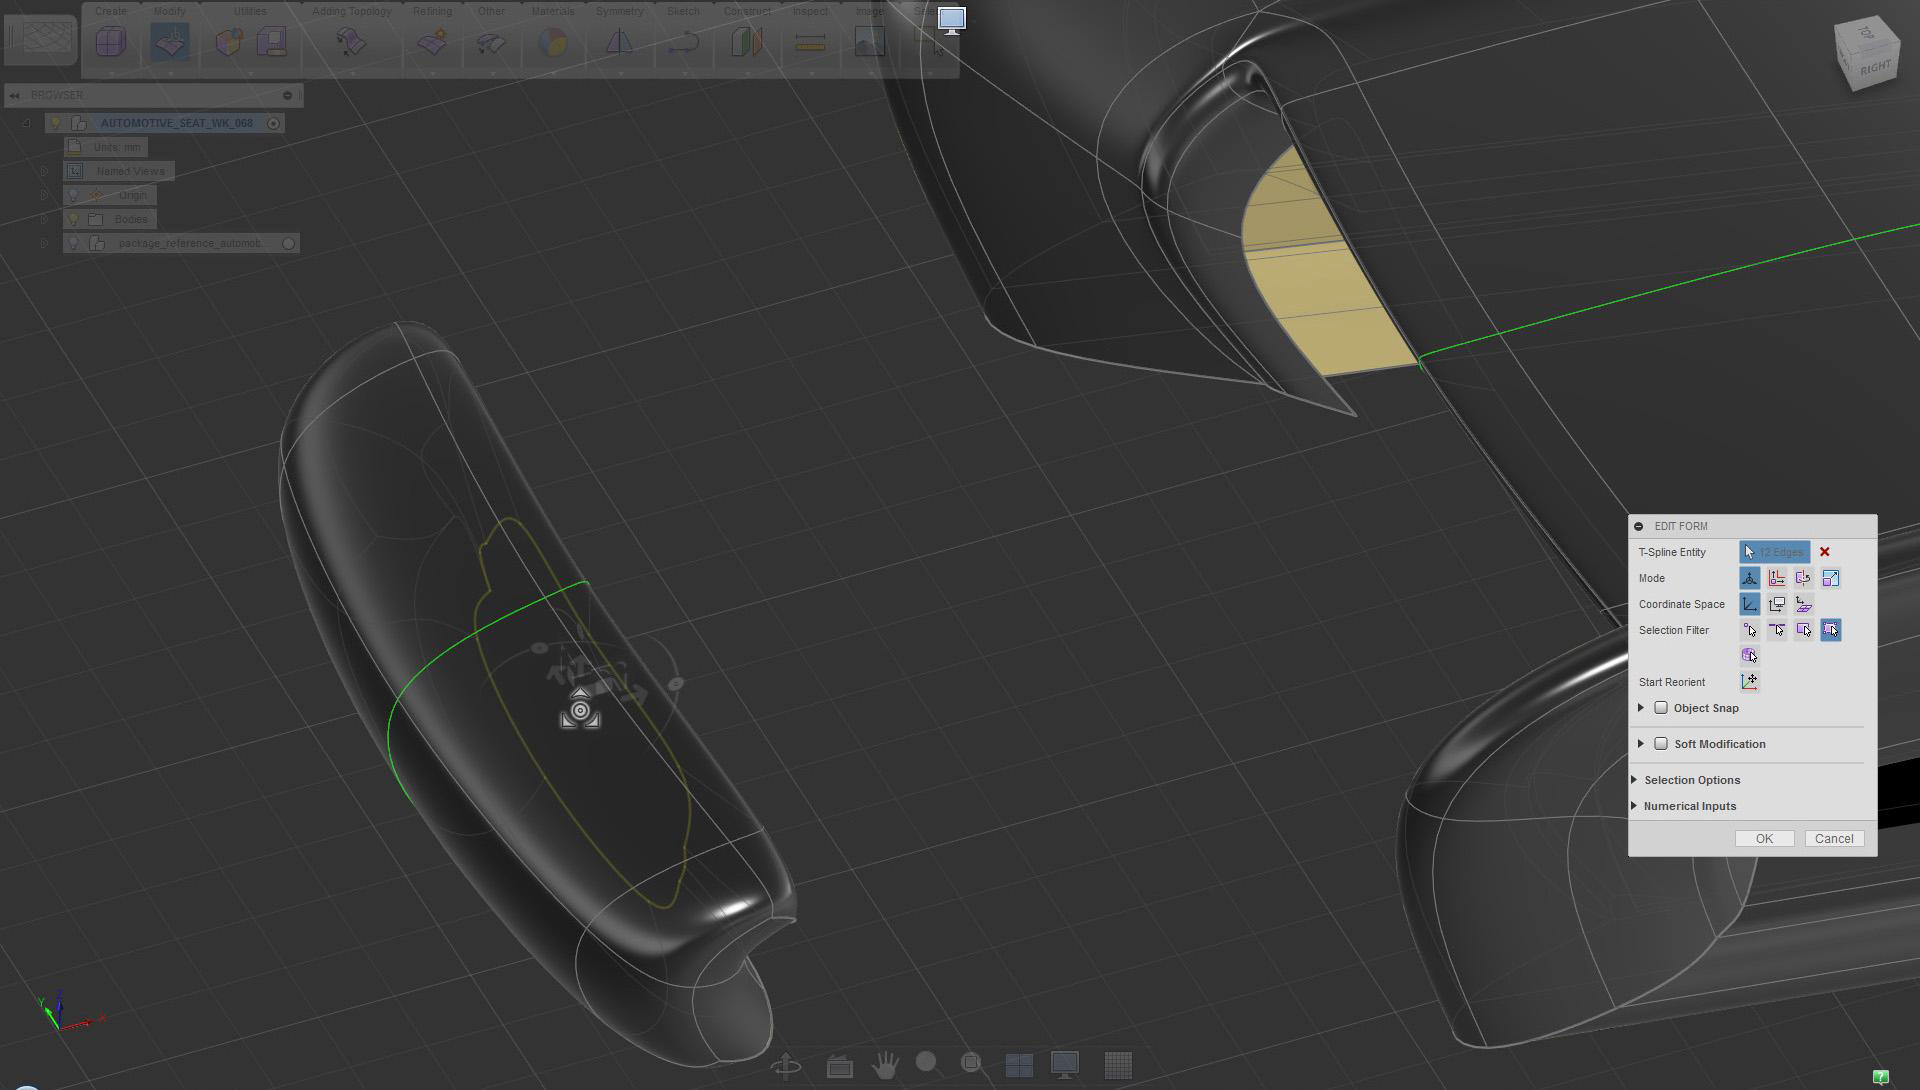Viewport: 1920px width, 1090px height.
Task: Cancel the Edit Form dialog
Action: tap(1833, 839)
